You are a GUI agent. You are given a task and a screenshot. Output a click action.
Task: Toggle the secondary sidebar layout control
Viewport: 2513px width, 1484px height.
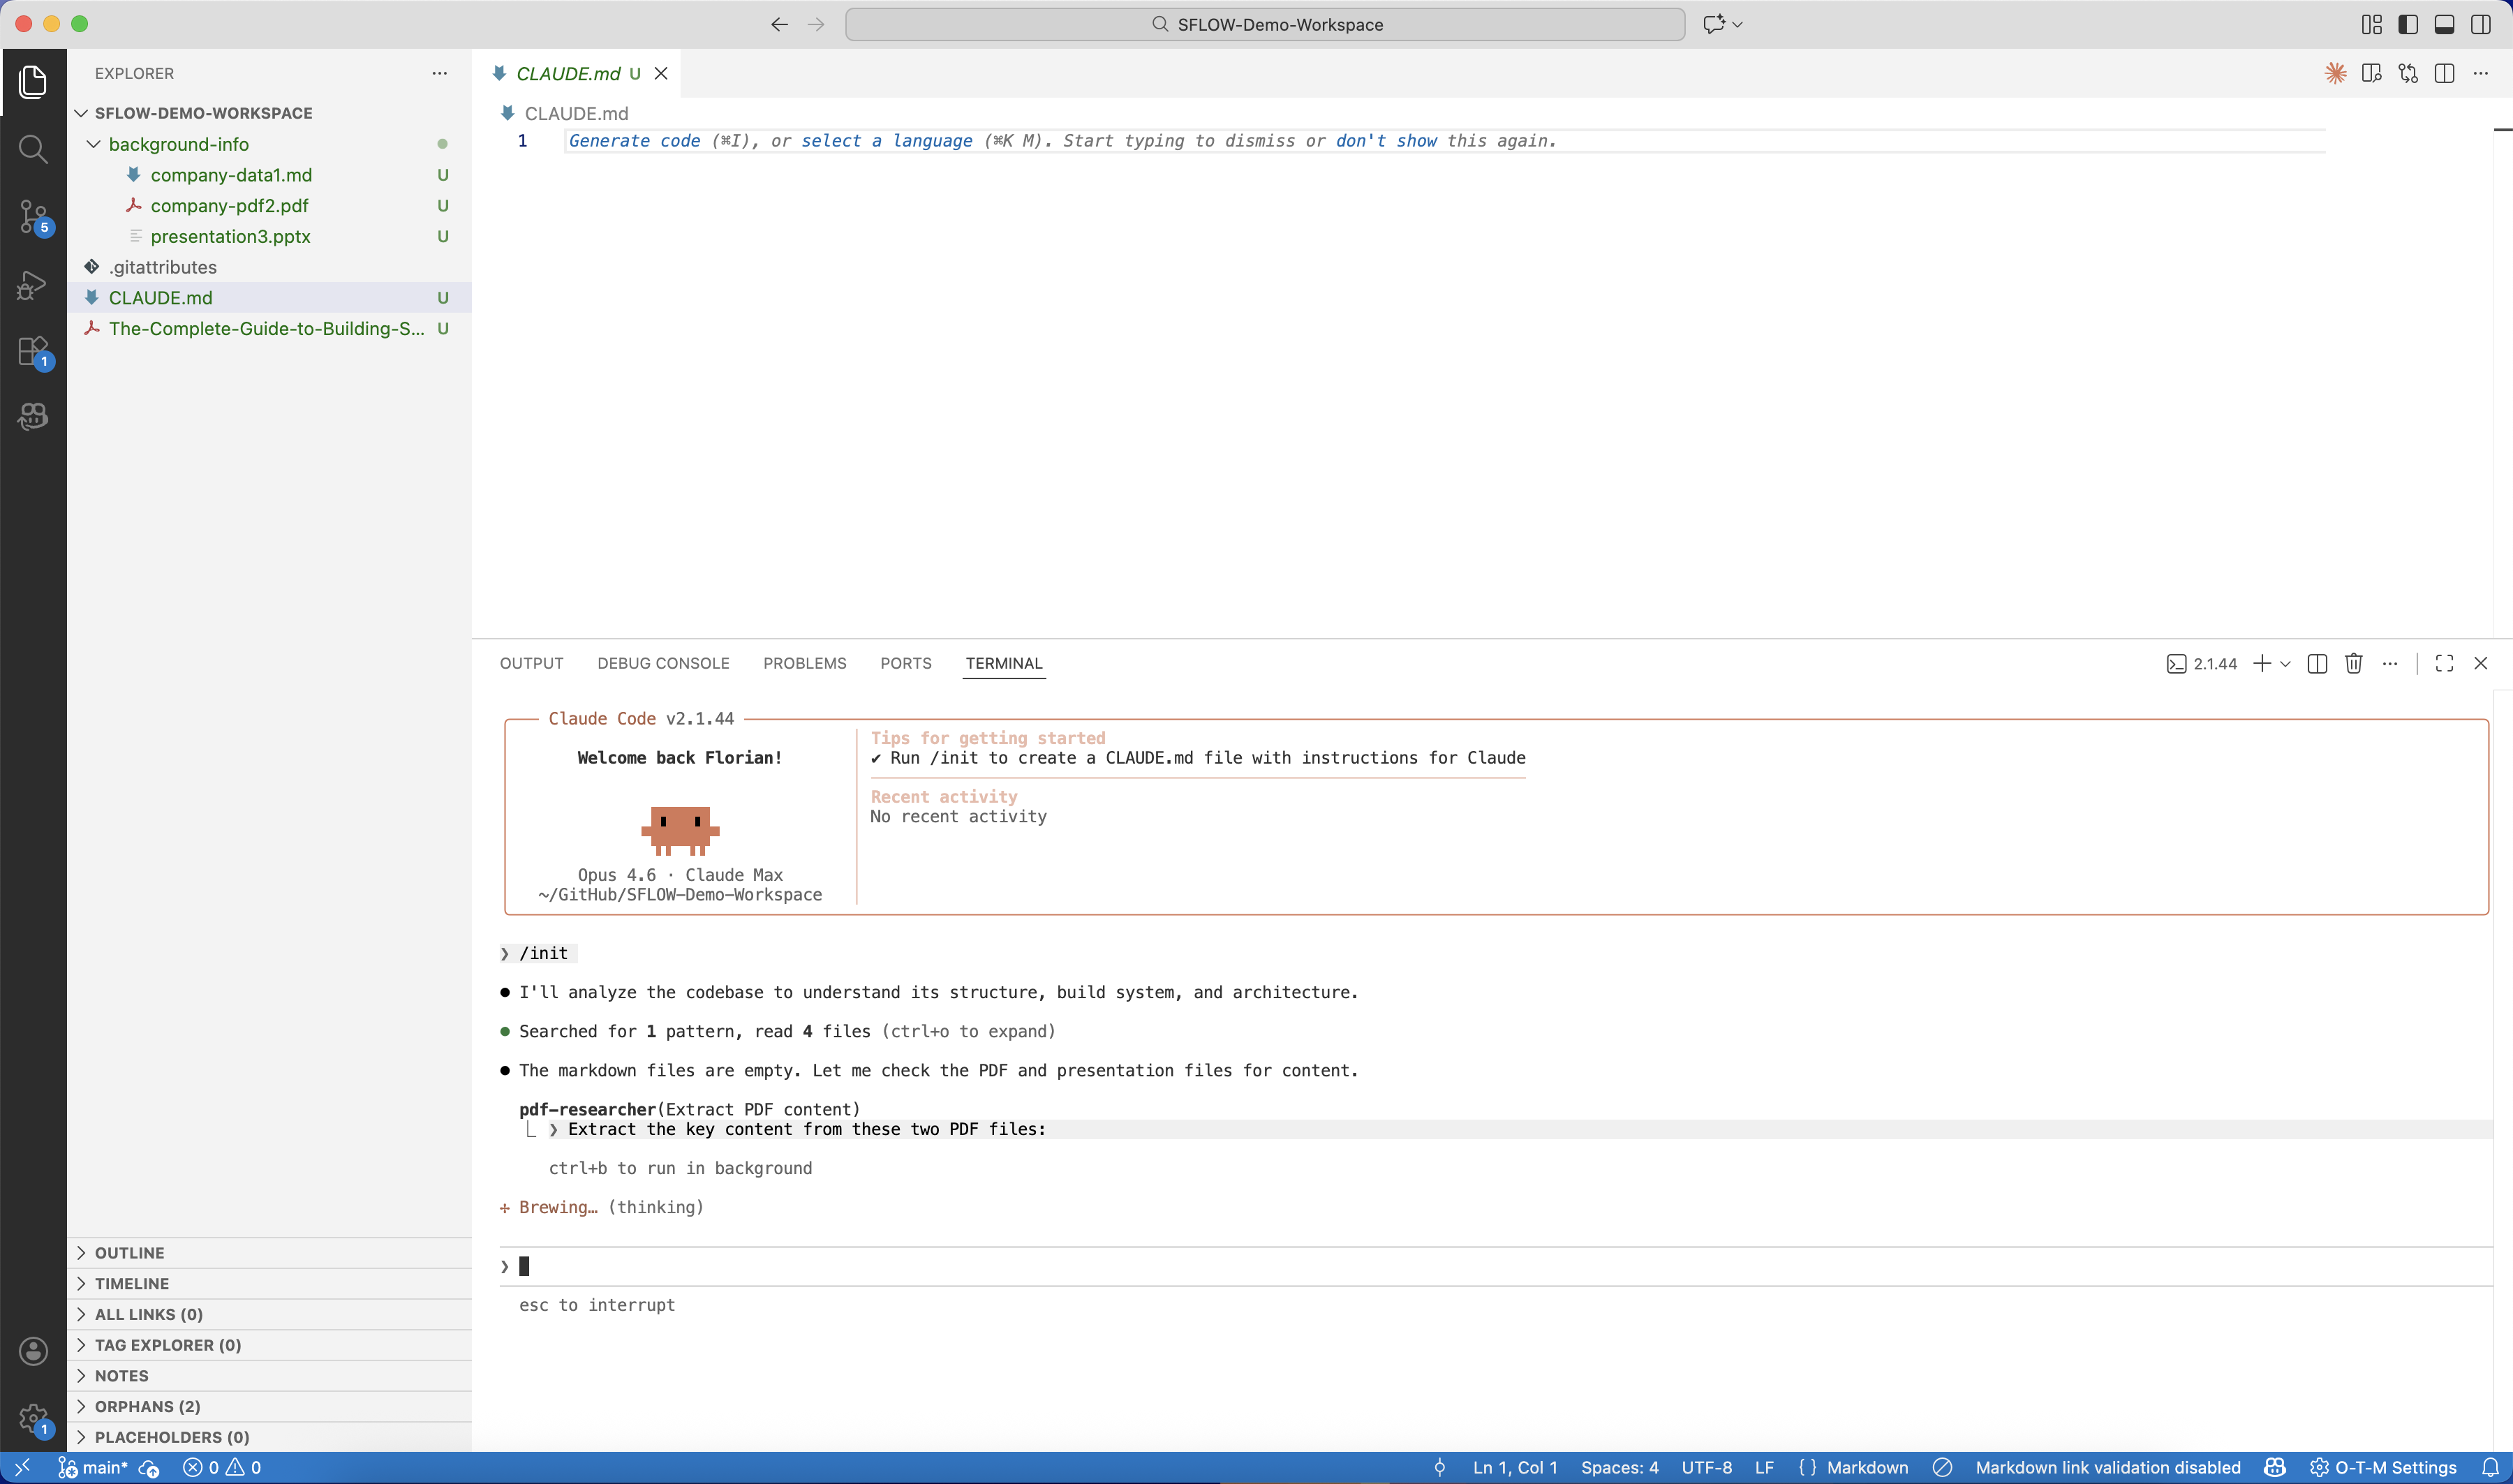2481,24
